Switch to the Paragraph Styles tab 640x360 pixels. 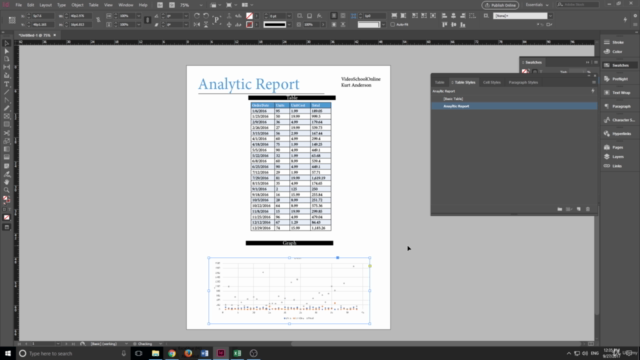[523, 82]
